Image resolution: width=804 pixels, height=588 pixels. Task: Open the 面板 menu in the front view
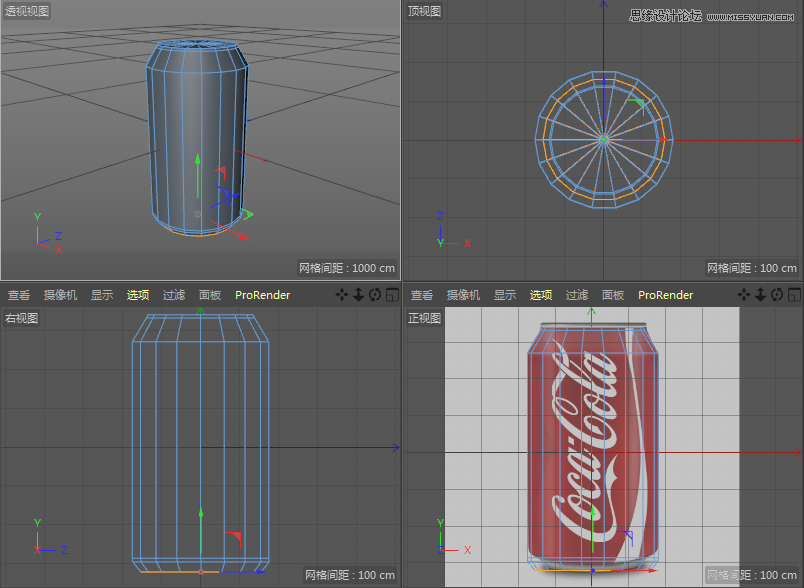click(x=613, y=295)
